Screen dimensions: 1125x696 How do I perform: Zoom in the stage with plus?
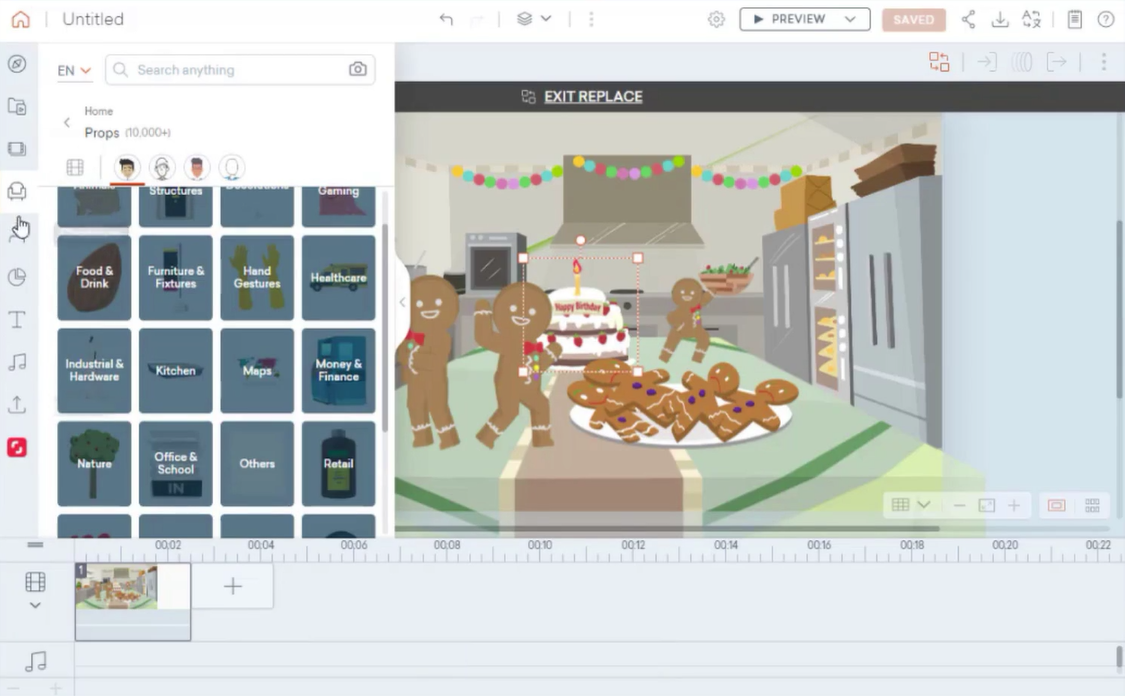(1014, 506)
